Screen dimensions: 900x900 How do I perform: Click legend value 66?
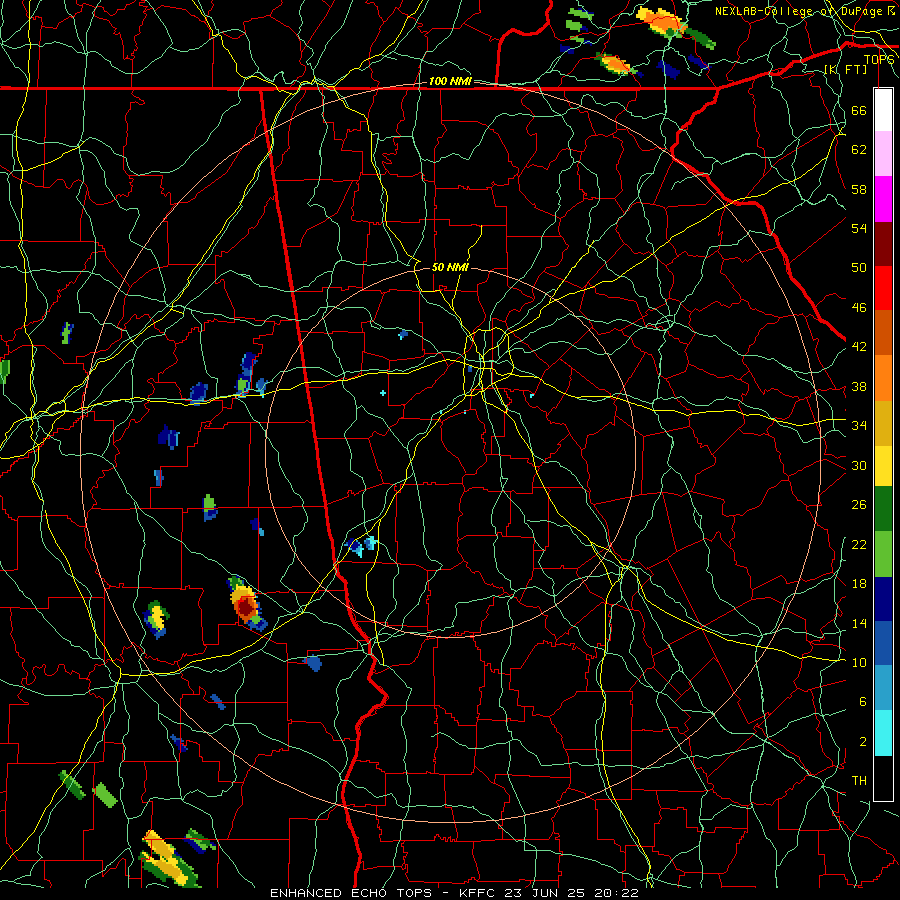859,110
